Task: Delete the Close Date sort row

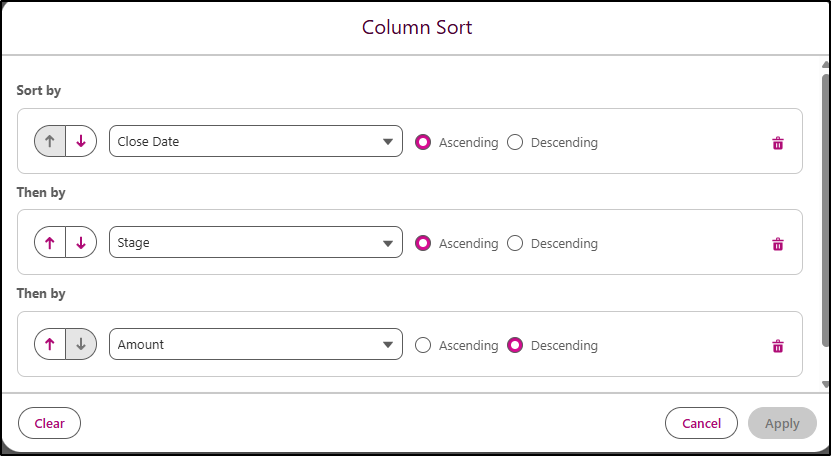Action: click(778, 143)
